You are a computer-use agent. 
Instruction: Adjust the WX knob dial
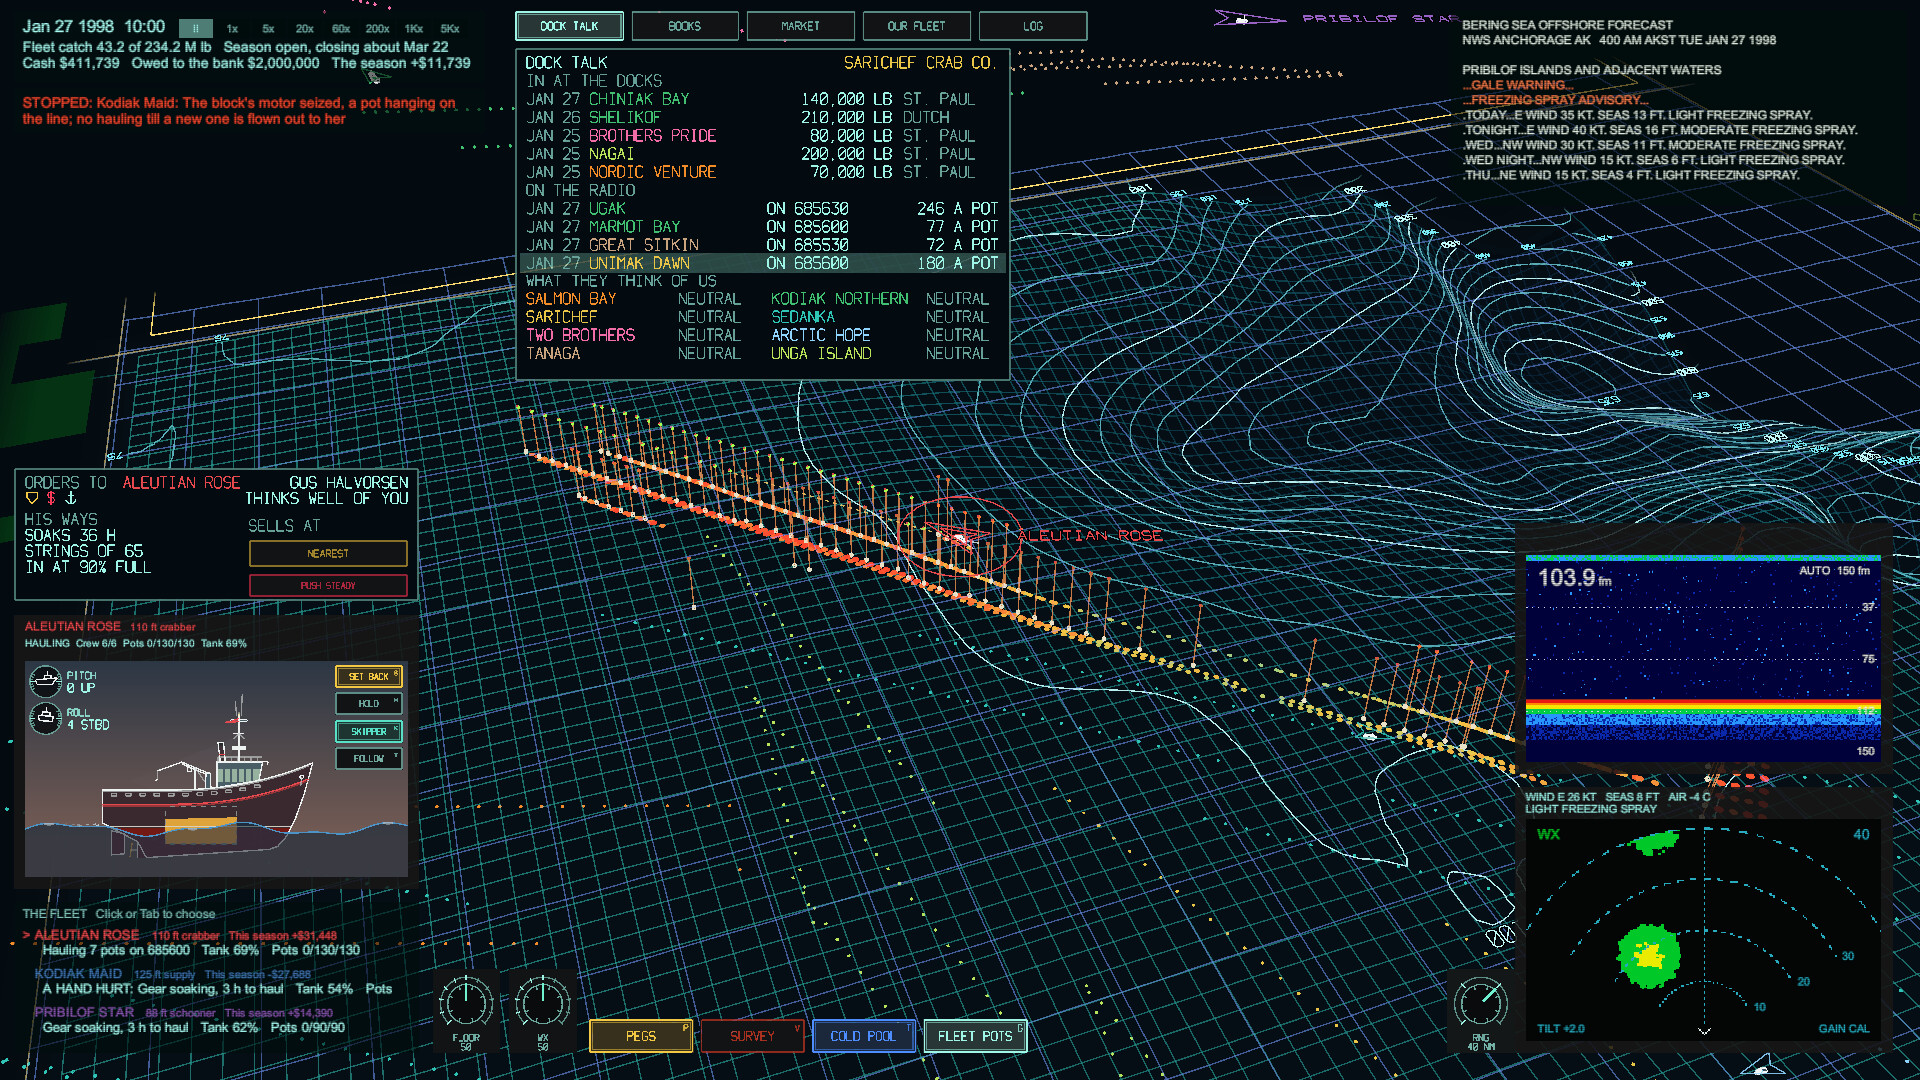point(542,1002)
